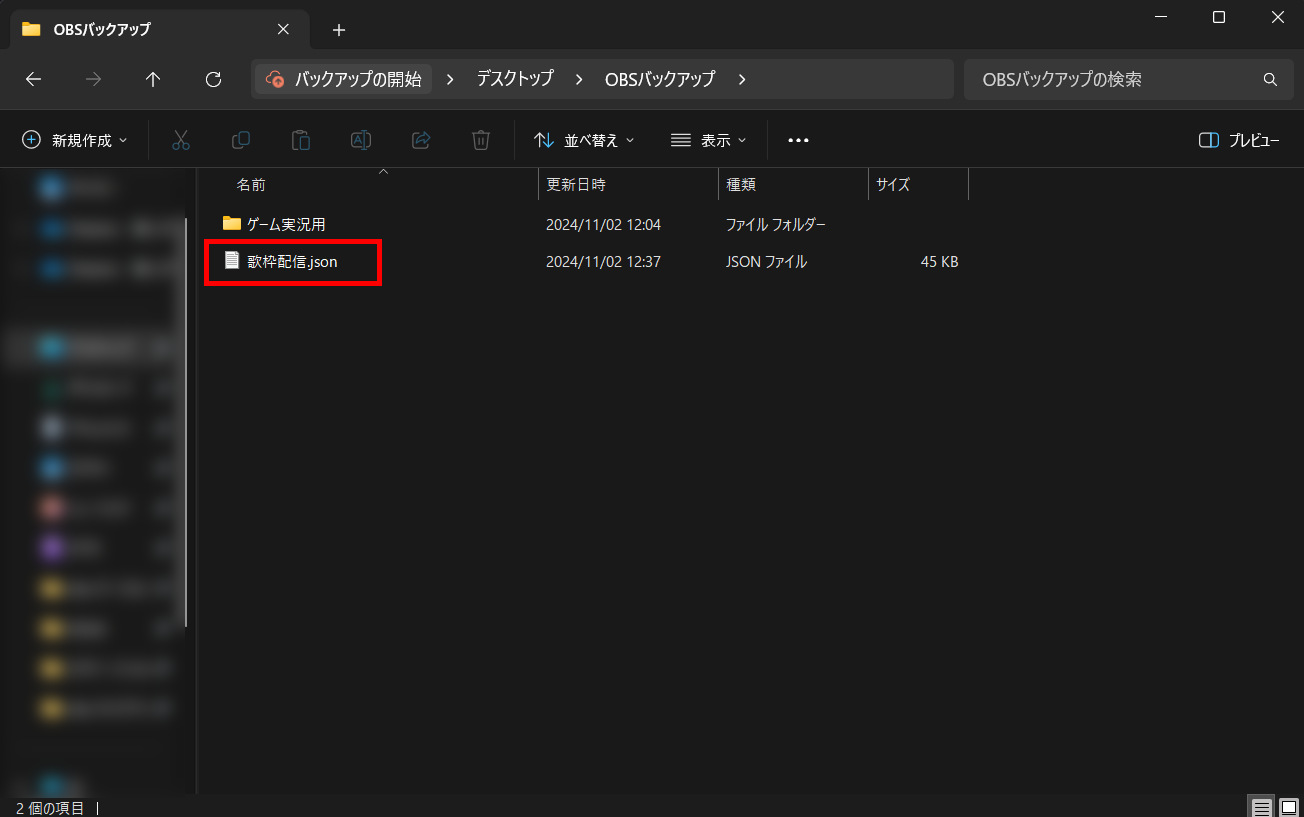Sort by 種類 column header
Viewport: 1304px width, 817px height.
741,185
